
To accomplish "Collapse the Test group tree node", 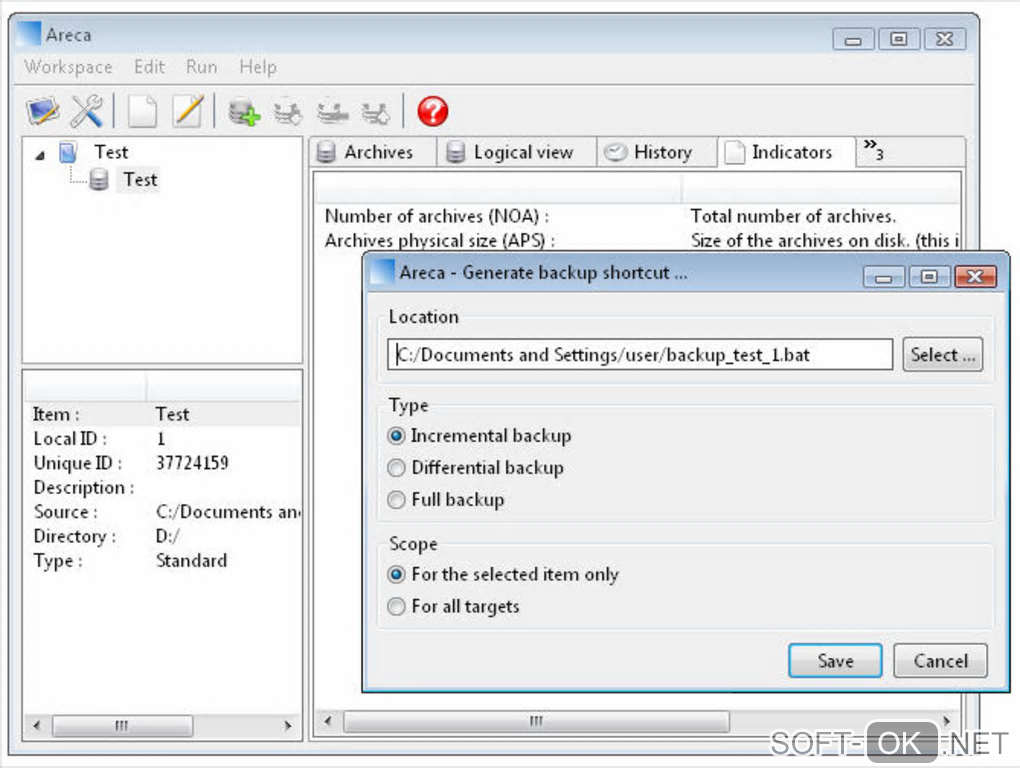I will click(x=40, y=155).
